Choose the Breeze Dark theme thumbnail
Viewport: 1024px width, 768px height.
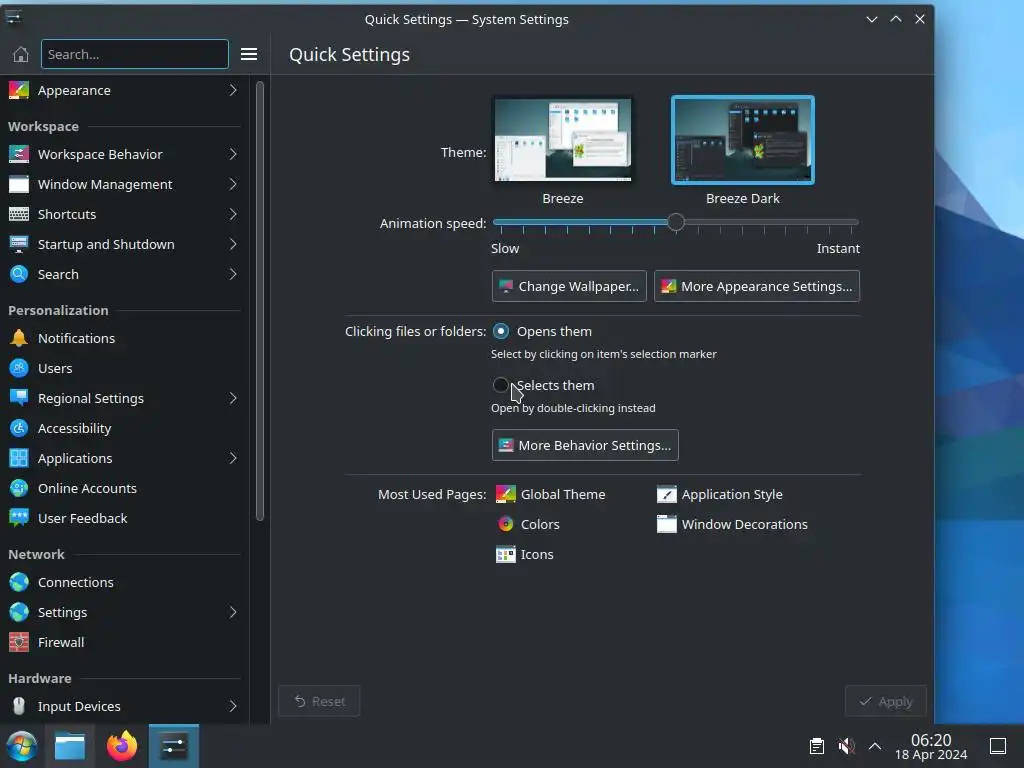point(743,140)
